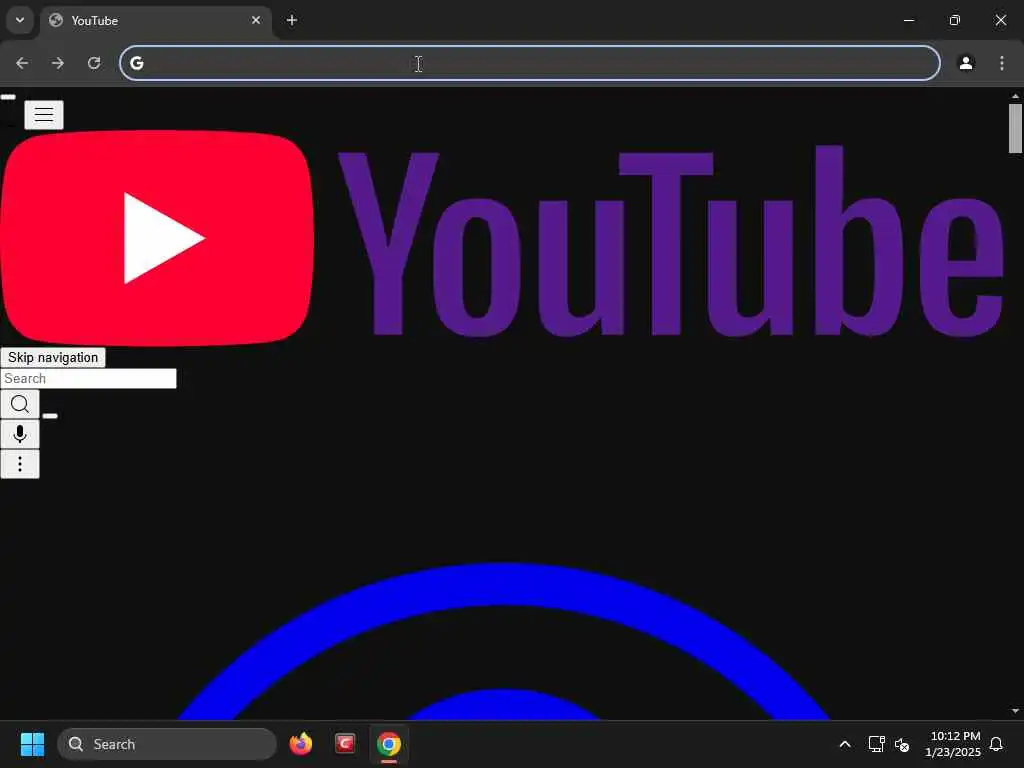
Task: Click the Google icon in address bar
Action: pos(136,63)
